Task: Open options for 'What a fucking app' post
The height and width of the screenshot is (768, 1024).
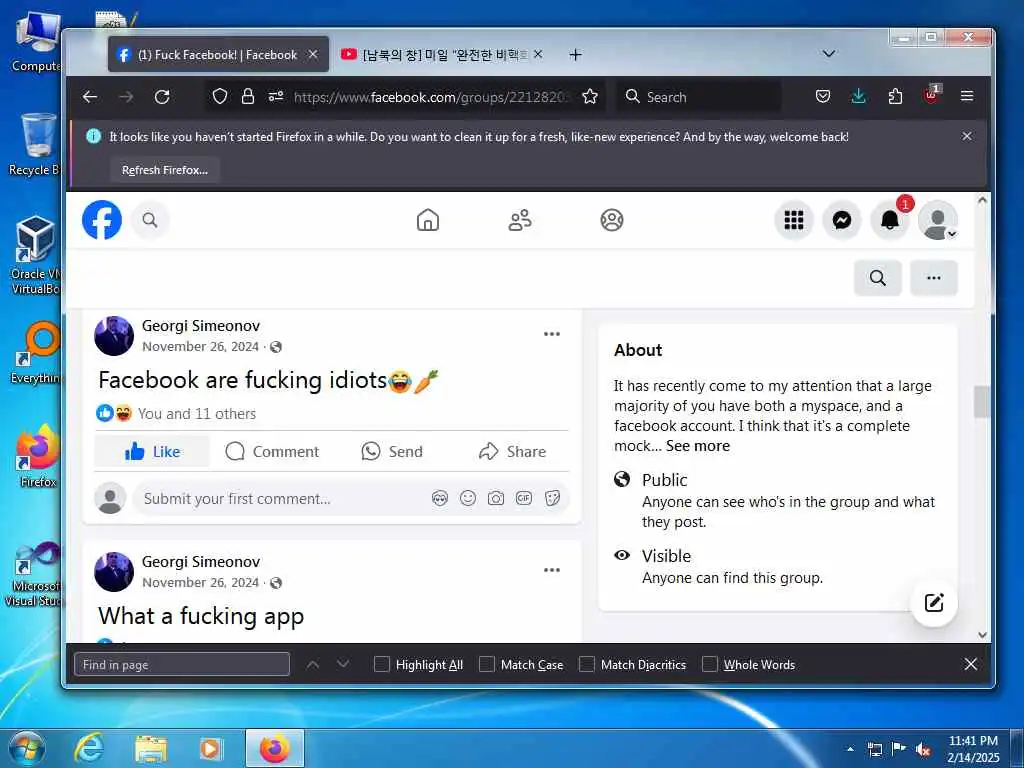Action: (x=552, y=570)
